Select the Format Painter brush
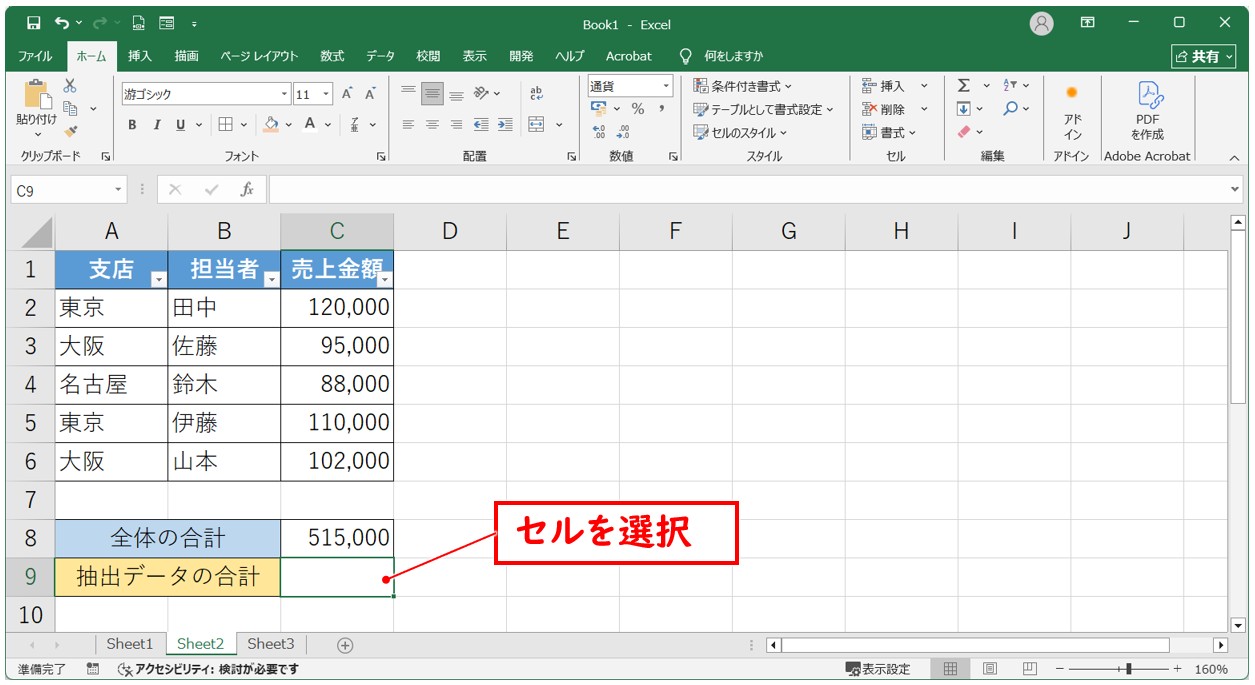Viewport: 1255px width, 685px height. tap(70, 131)
